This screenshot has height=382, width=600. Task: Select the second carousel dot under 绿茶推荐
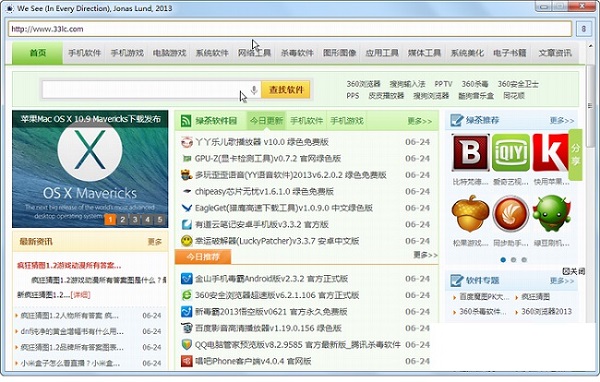(x=514, y=260)
